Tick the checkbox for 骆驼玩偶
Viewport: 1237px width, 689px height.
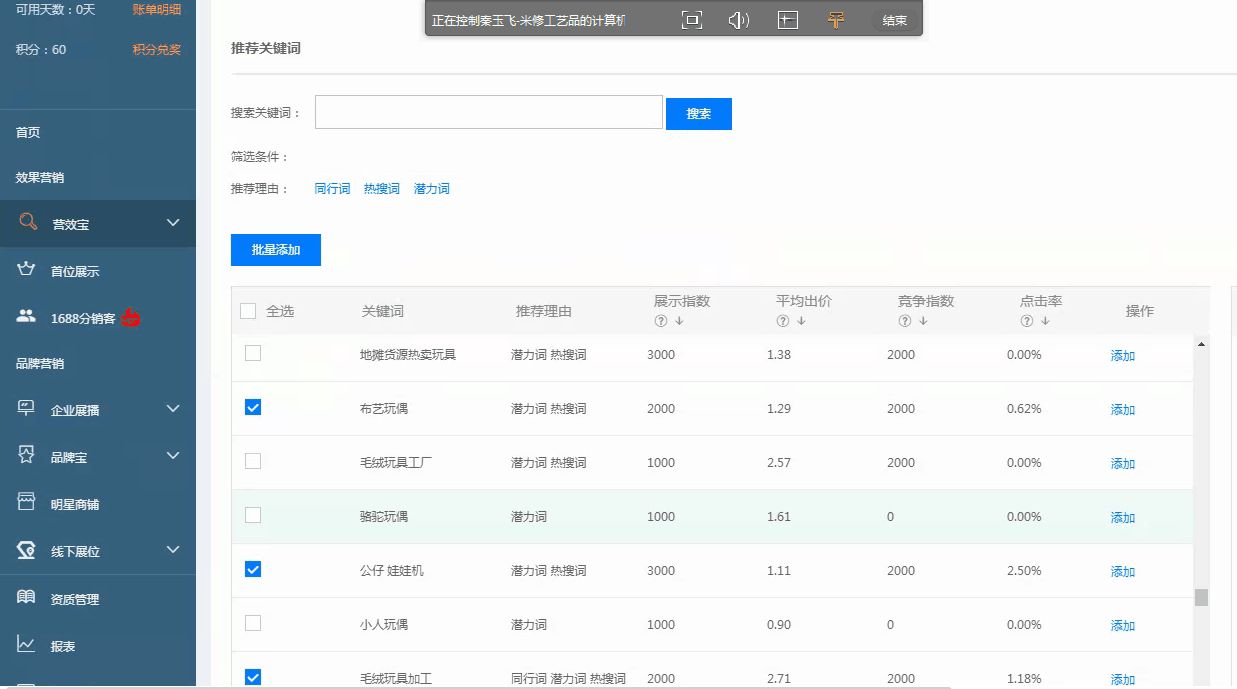253,515
